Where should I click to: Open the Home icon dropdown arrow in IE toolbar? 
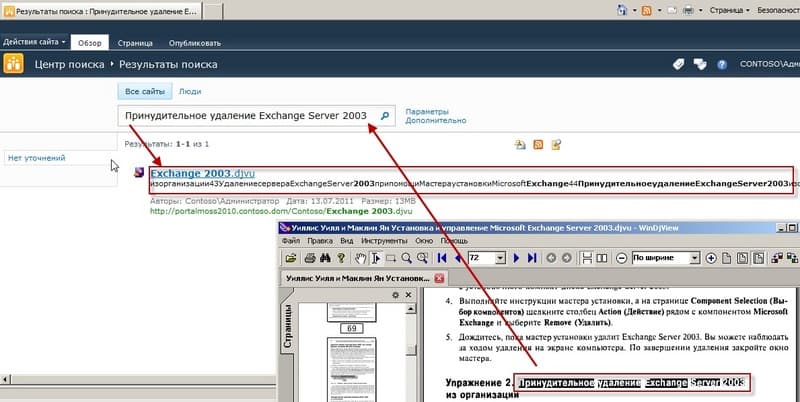635,10
